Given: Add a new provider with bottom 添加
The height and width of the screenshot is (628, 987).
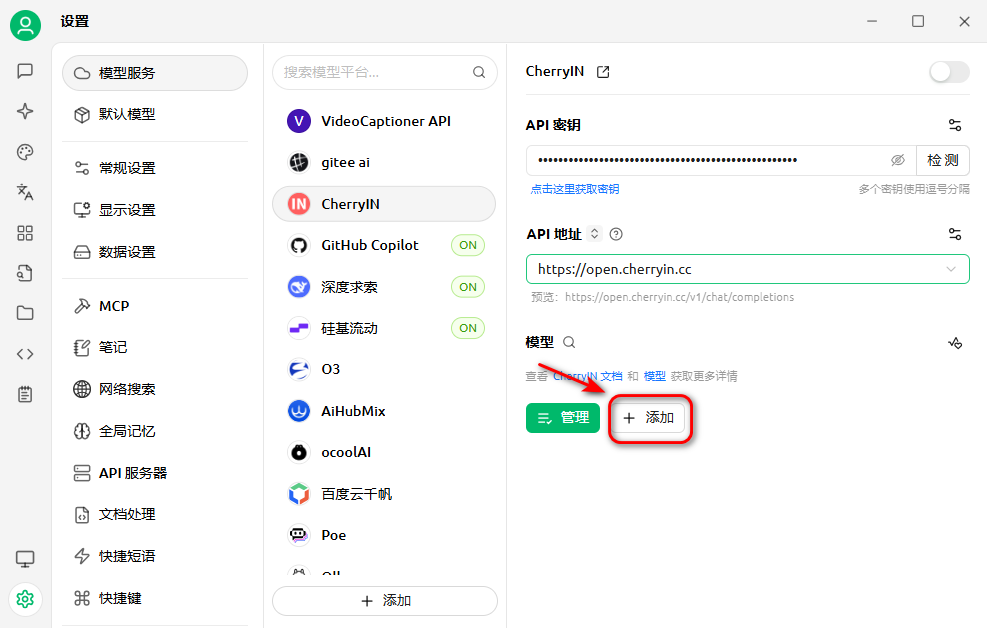Looking at the screenshot, I should tap(385, 601).
